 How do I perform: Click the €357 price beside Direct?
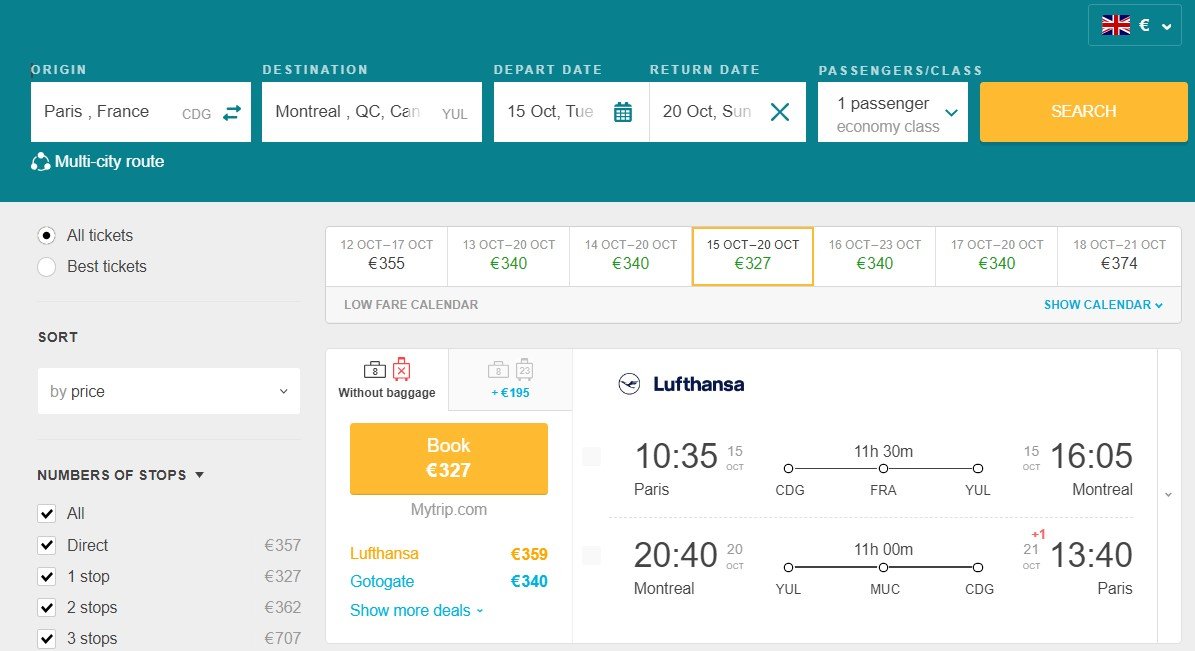tap(283, 545)
